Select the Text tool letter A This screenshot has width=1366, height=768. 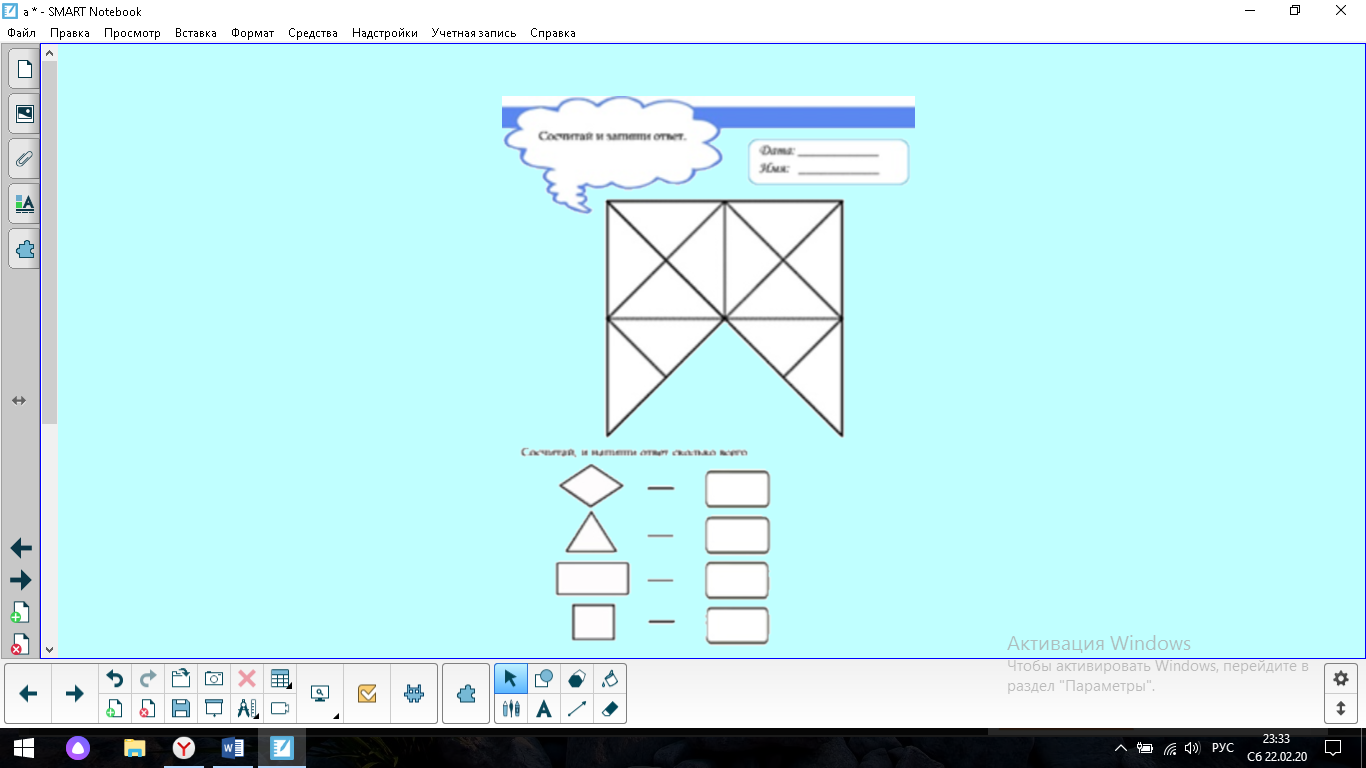[x=544, y=709]
